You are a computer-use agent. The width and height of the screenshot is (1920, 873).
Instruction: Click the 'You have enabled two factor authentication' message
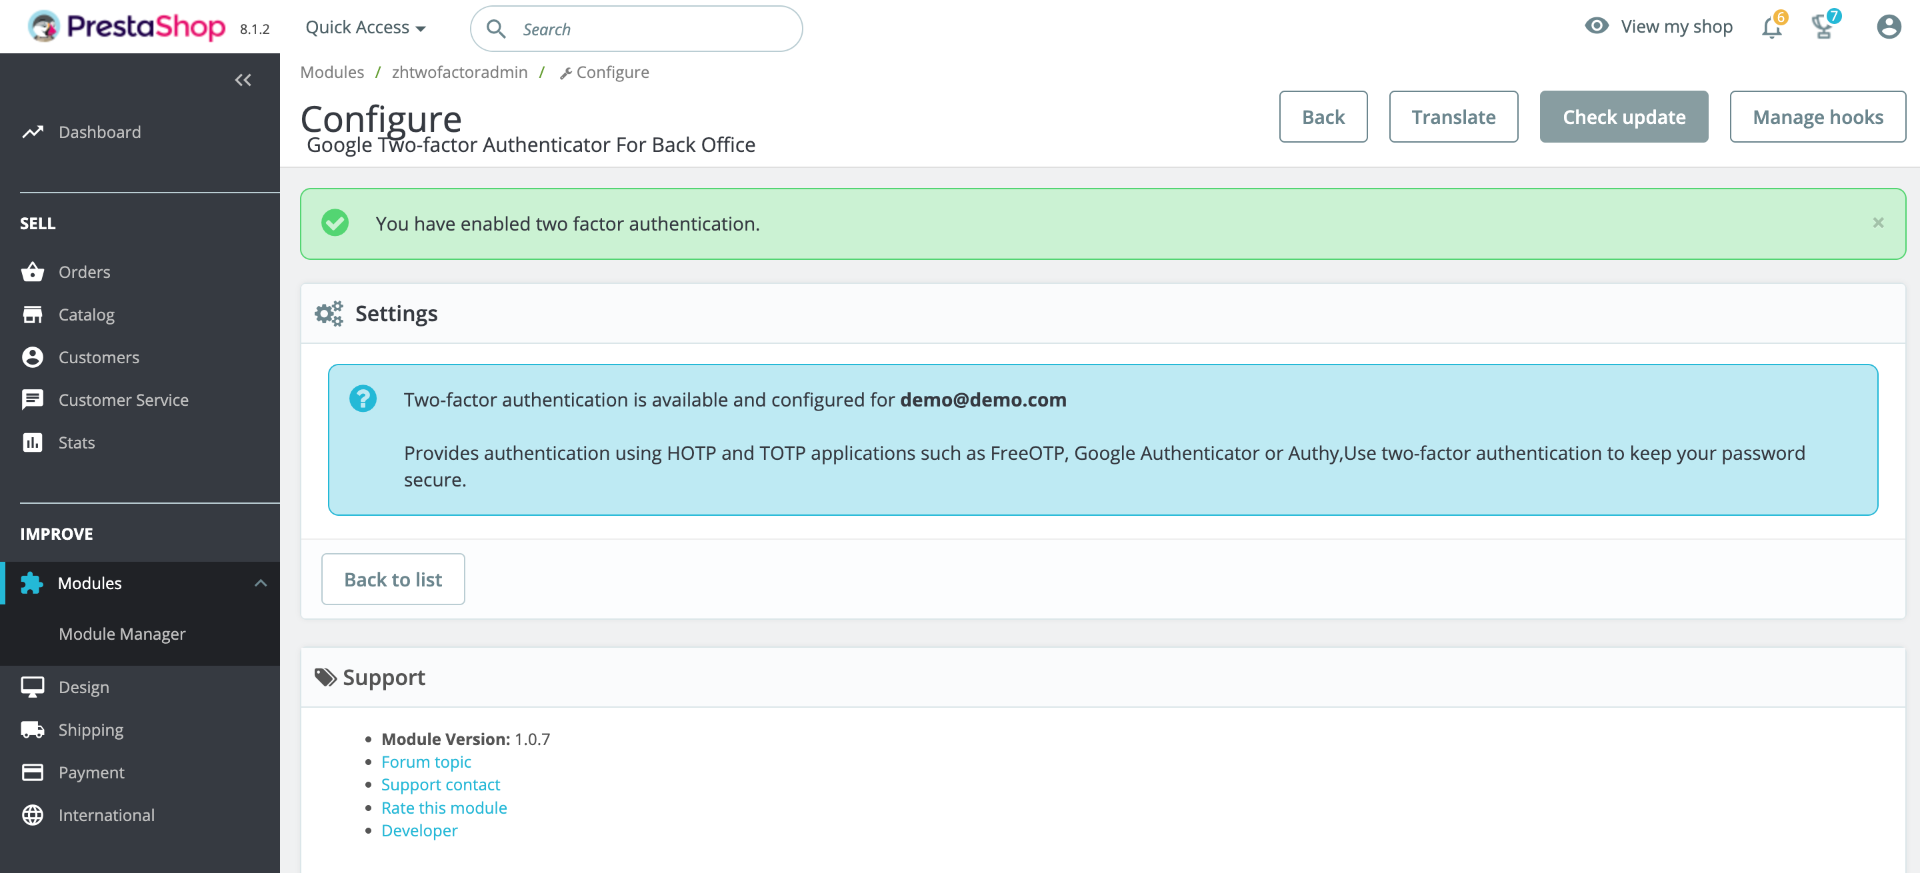[568, 224]
